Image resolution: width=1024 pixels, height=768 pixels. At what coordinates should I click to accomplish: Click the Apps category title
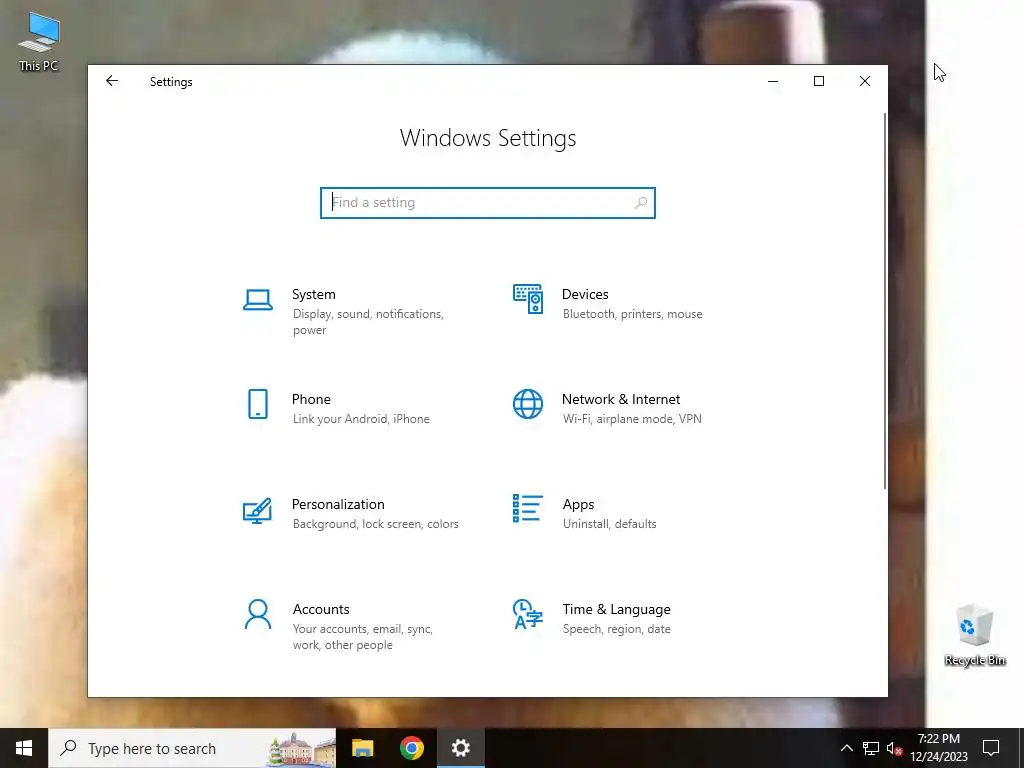(x=579, y=504)
